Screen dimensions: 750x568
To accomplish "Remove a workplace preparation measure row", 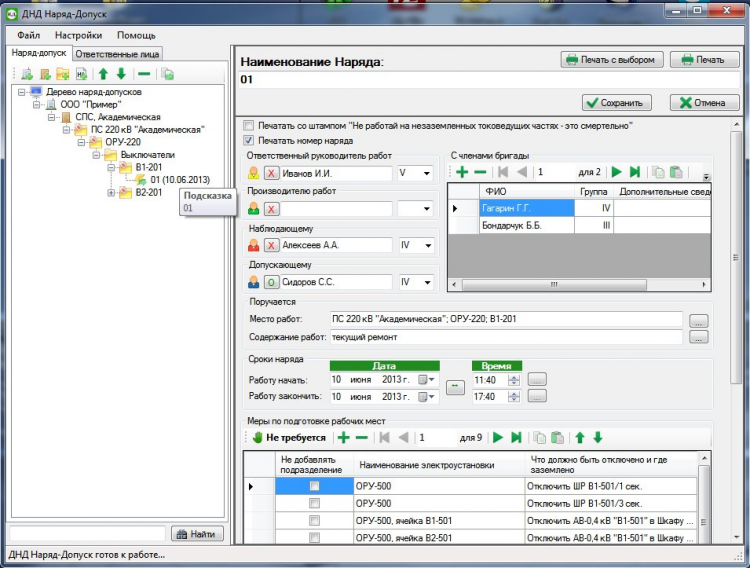I will (x=362, y=437).
